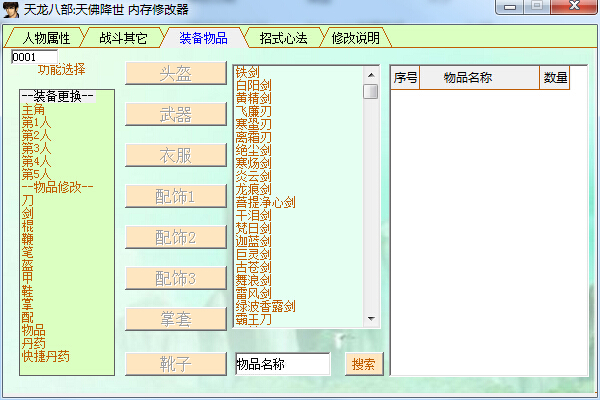Select 甲 category in function list

28,279
